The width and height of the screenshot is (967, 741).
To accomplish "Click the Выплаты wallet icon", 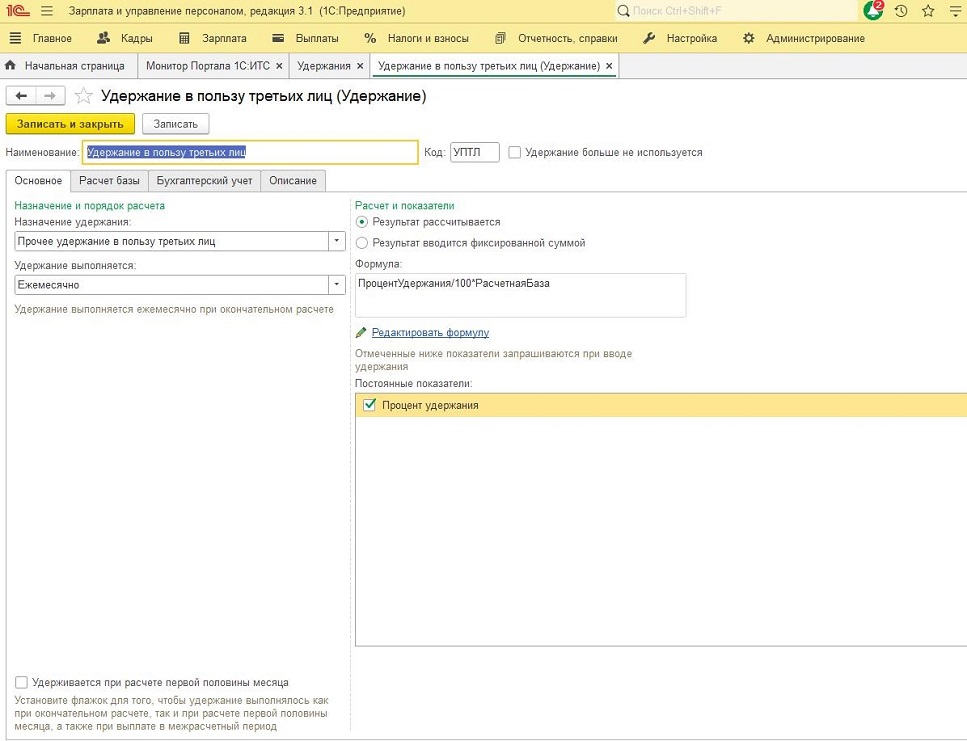I will pos(278,38).
